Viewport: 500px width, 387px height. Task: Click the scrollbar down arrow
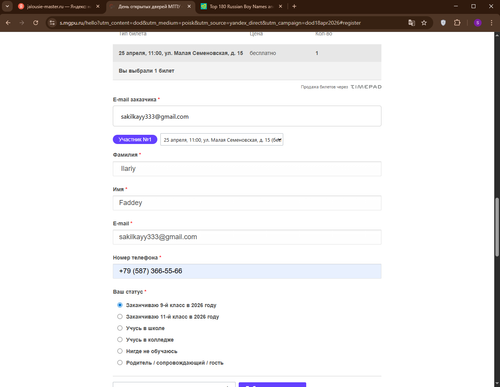pyautogui.click(x=497, y=384)
